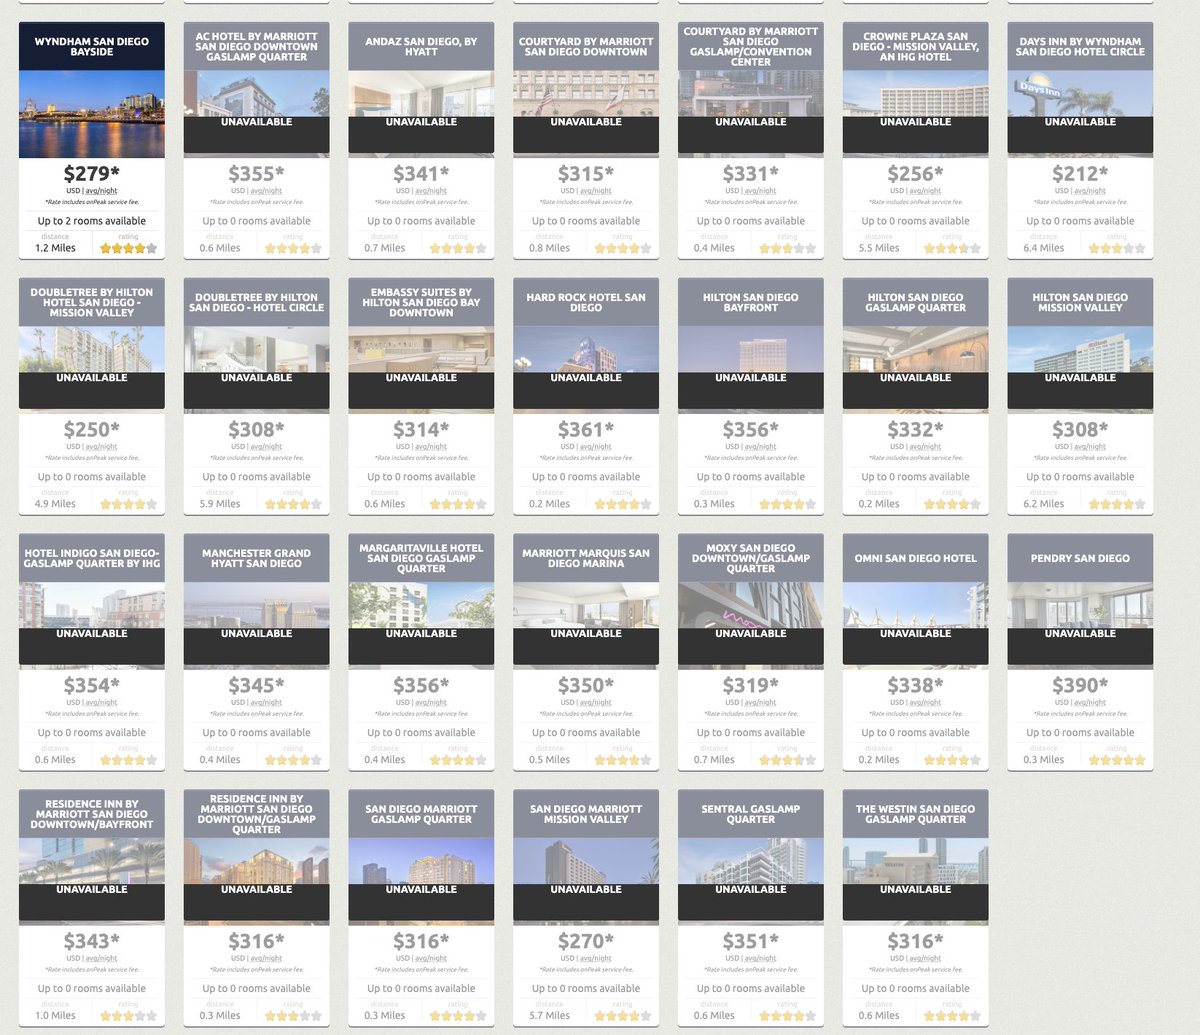The width and height of the screenshot is (1200, 1035).
Task: Click the $256 rate of Crowne Plaza Mission Valley
Action: point(916,174)
